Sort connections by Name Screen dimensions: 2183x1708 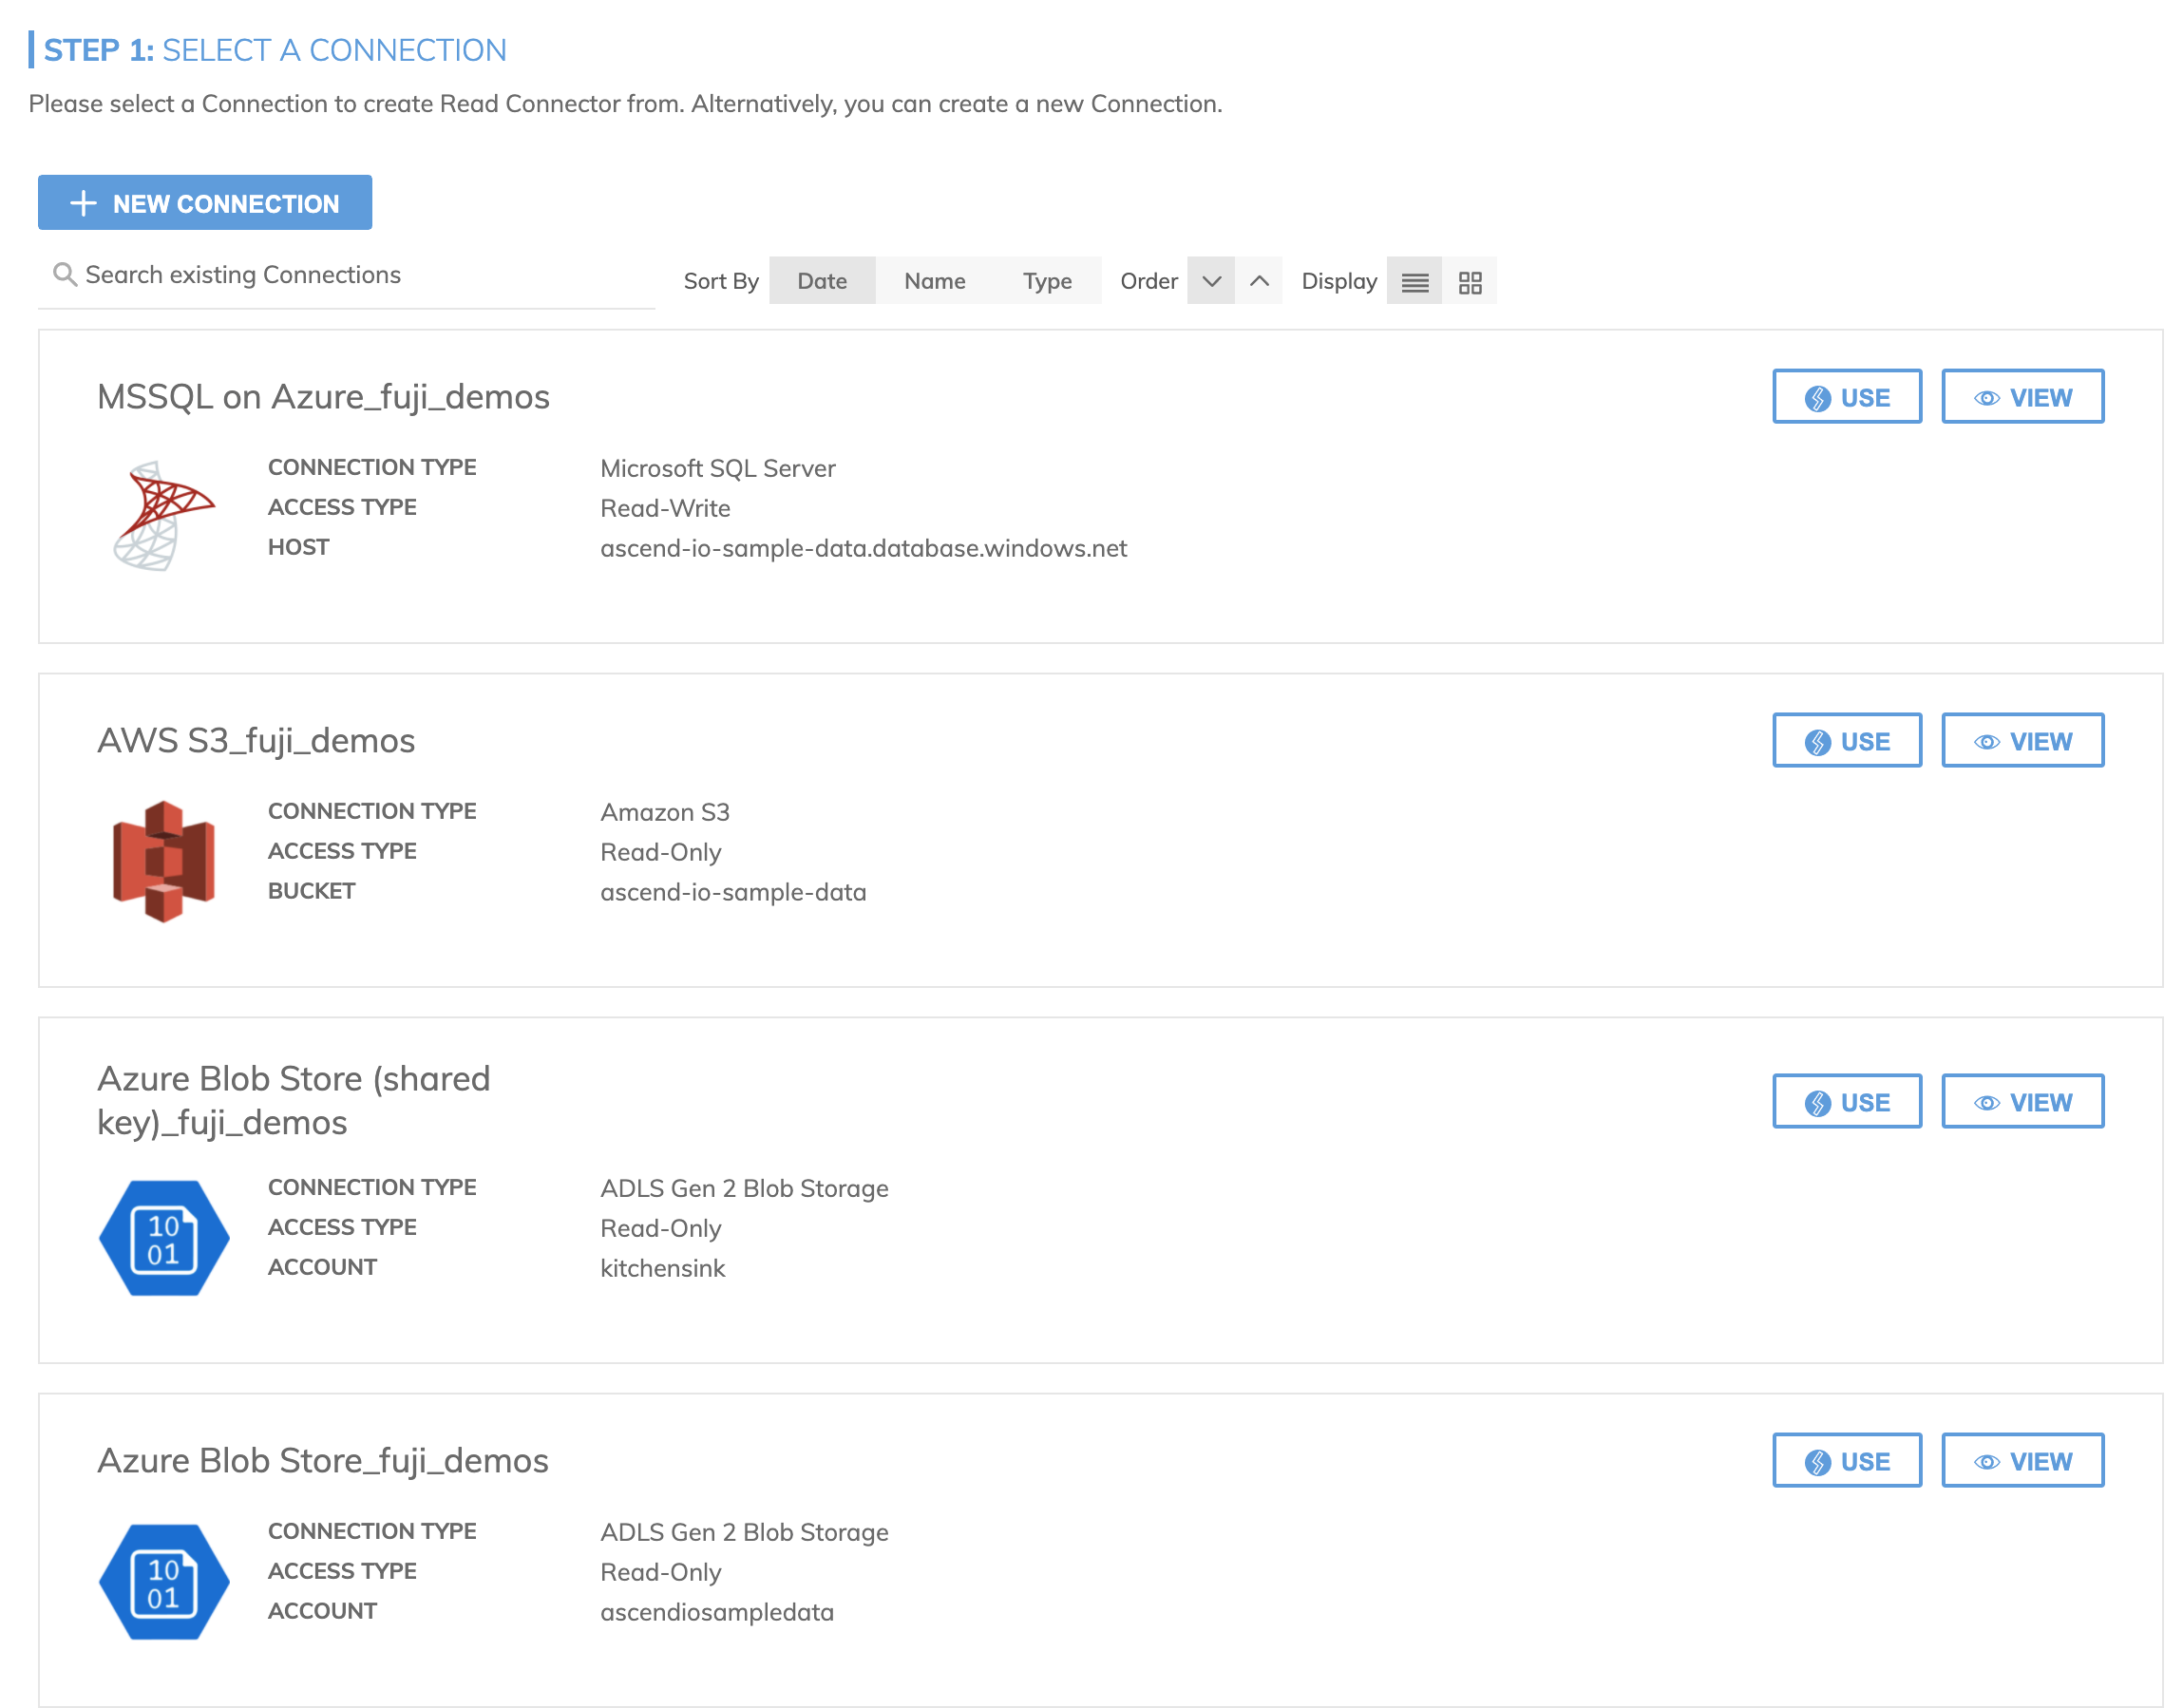[934, 282]
